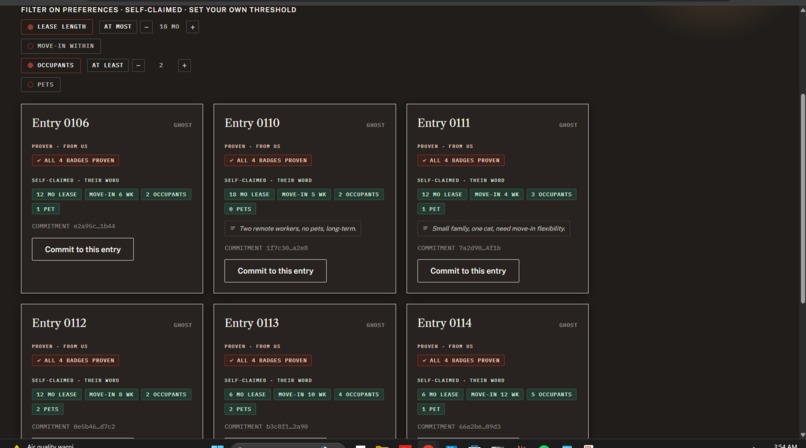Click the note icon in Entry 0110
Screen dimensions: 806x448
[232, 229]
